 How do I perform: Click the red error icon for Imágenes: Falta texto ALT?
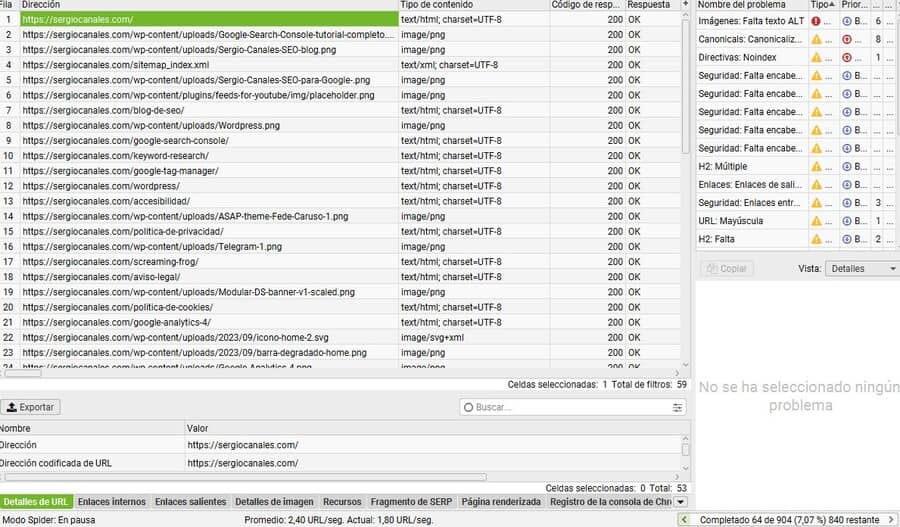click(816, 21)
